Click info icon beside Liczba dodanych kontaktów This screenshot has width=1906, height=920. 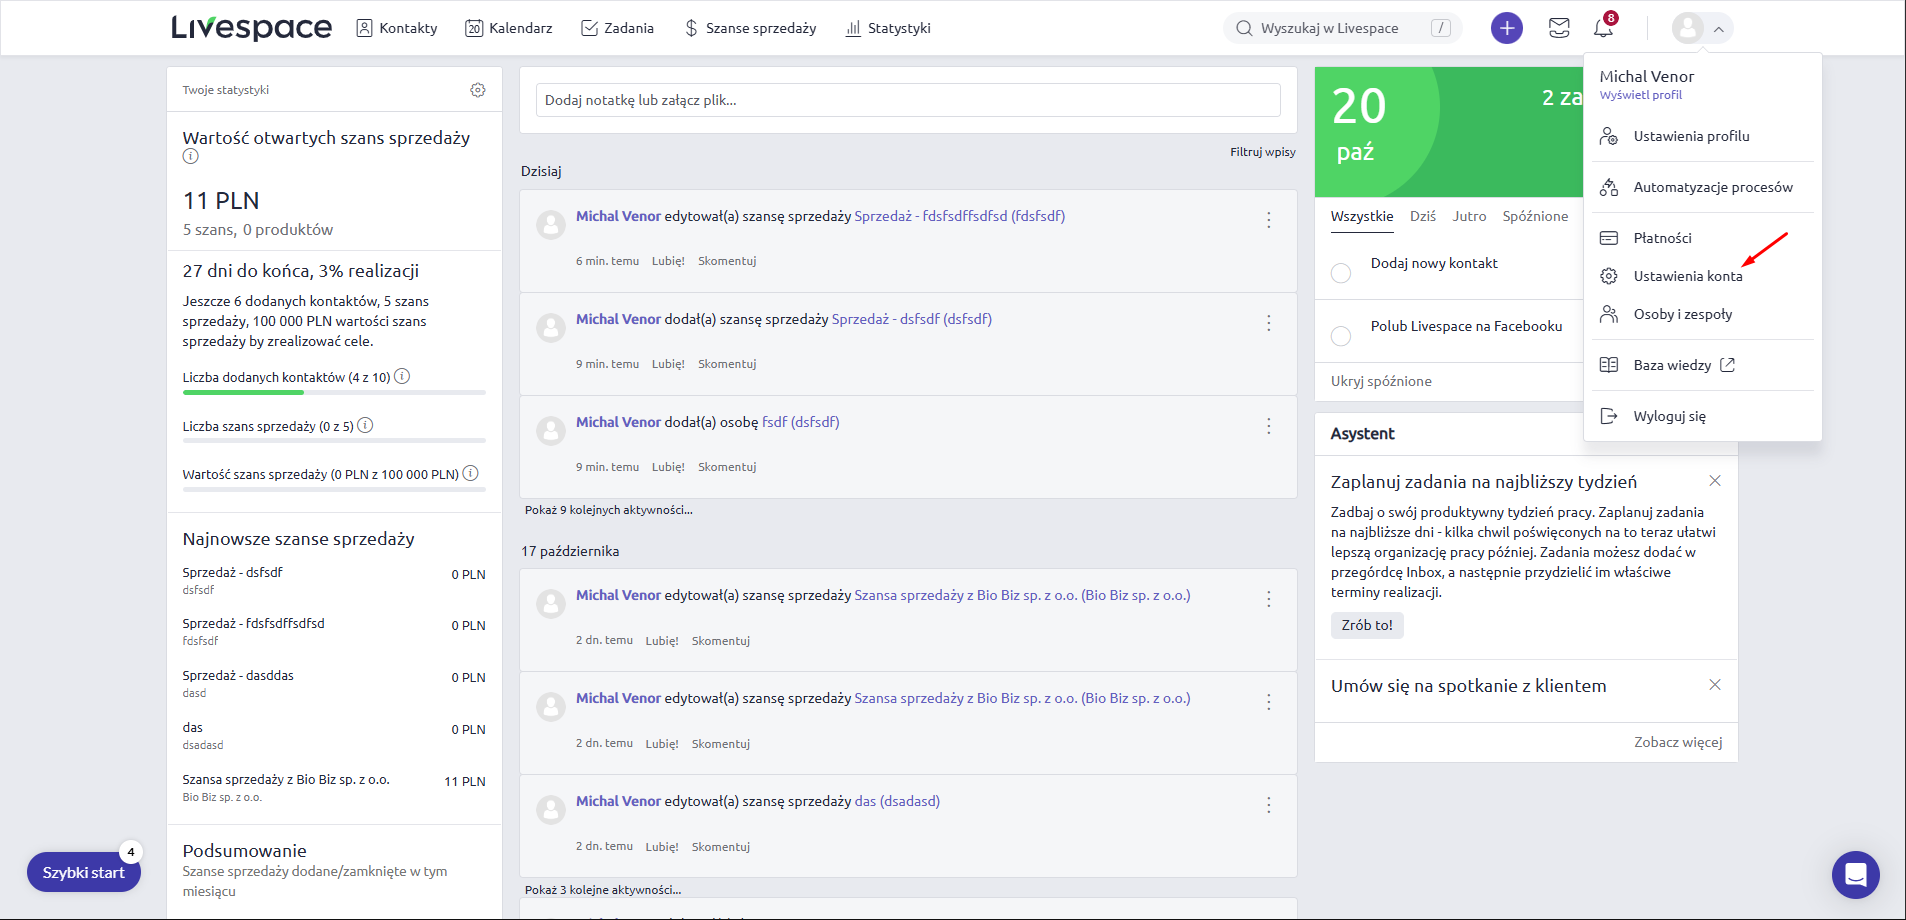pyautogui.click(x=402, y=377)
